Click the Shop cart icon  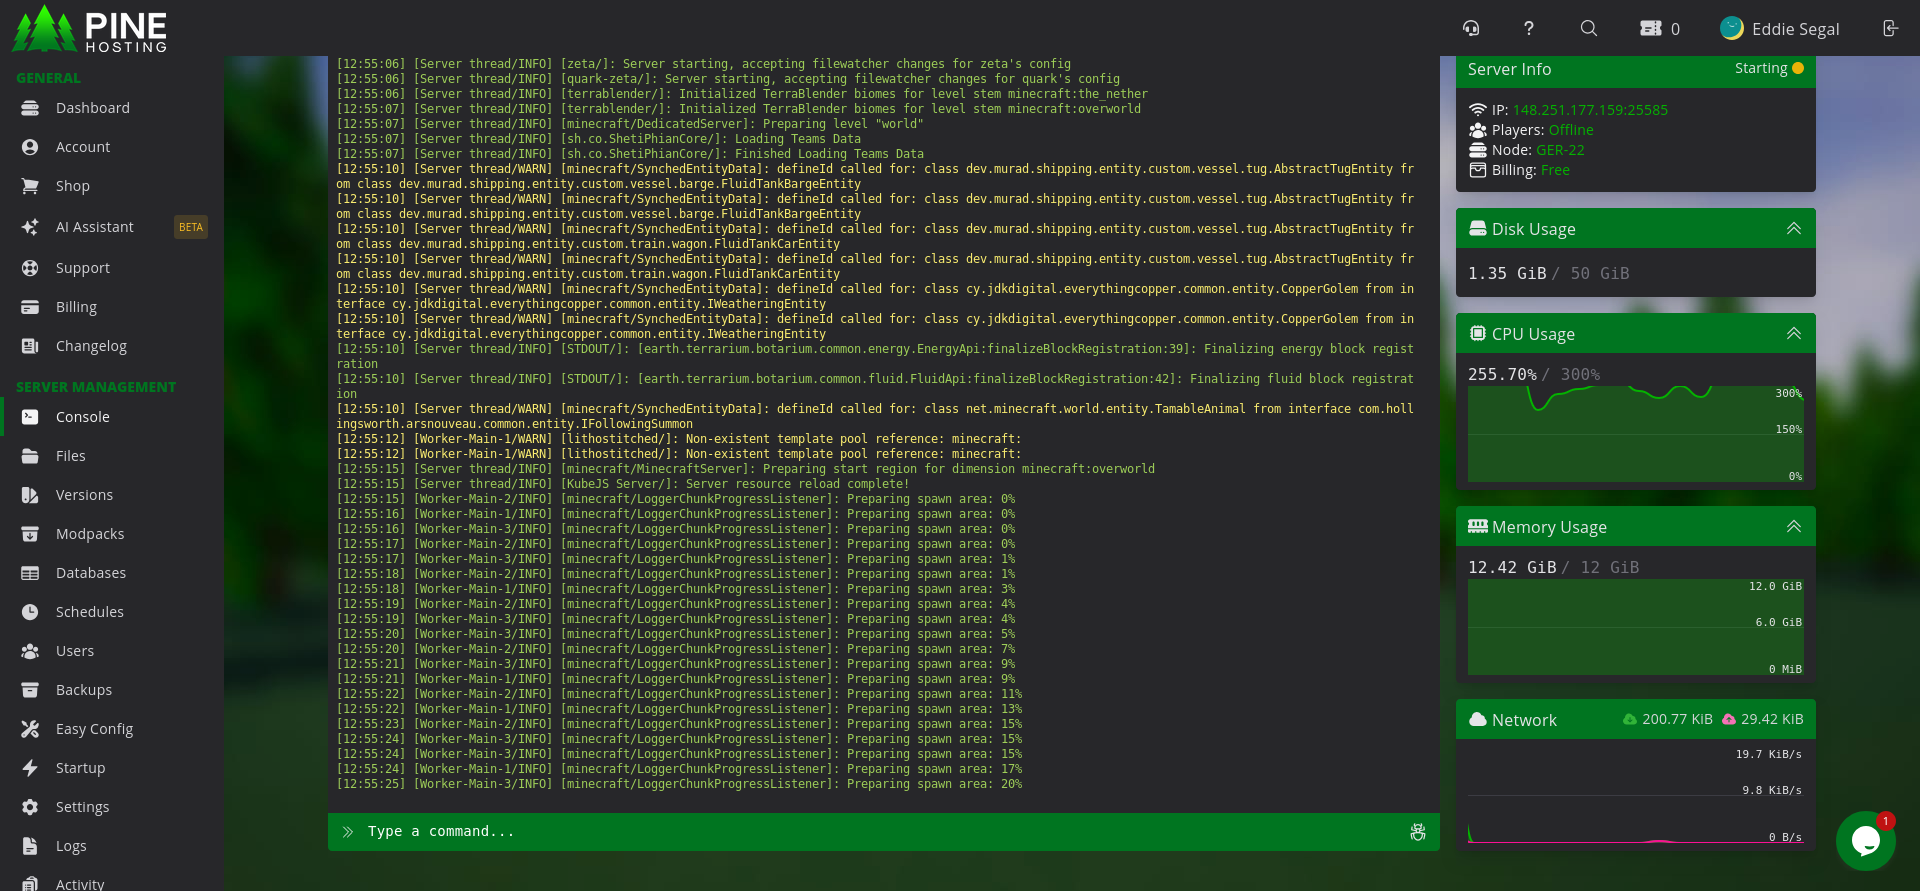click(x=30, y=186)
